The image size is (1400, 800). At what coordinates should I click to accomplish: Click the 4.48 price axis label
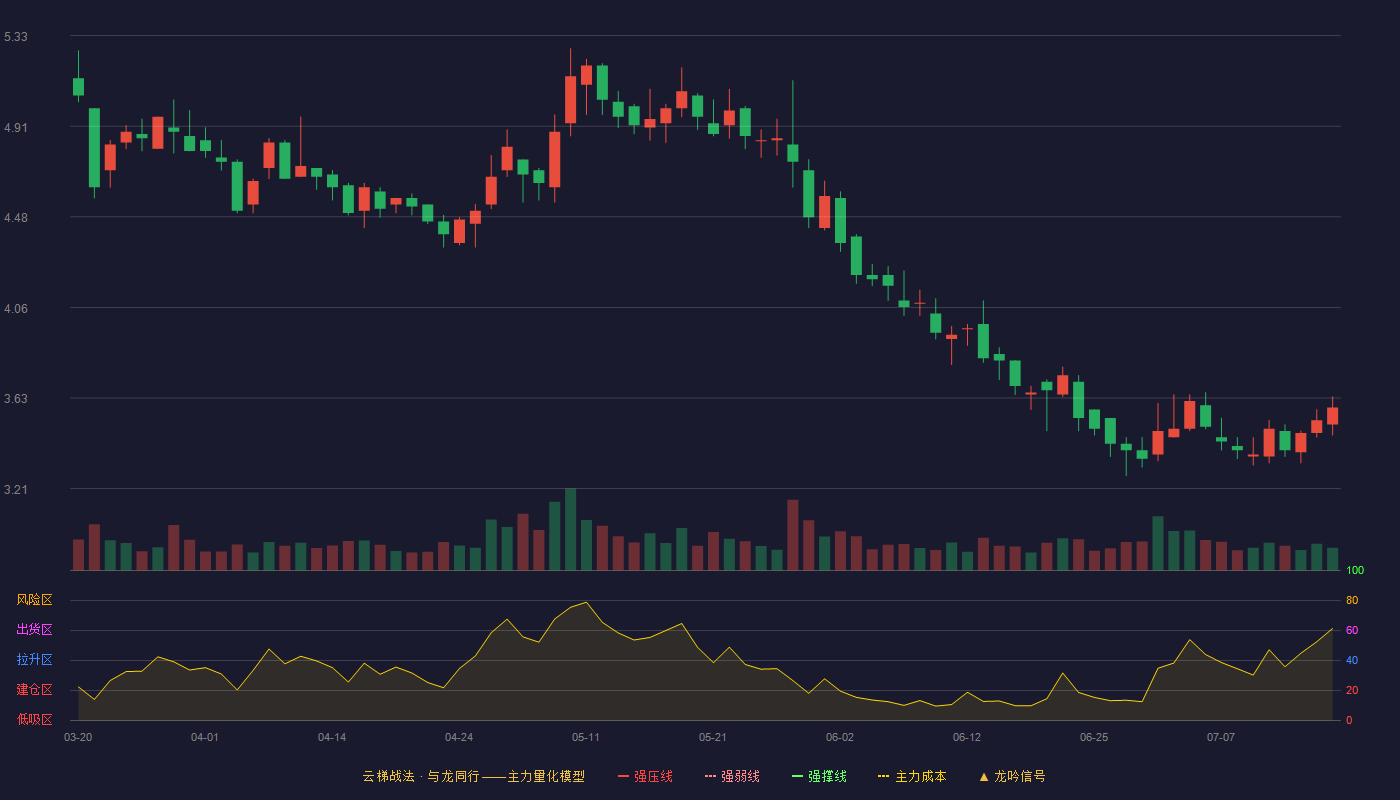16,218
